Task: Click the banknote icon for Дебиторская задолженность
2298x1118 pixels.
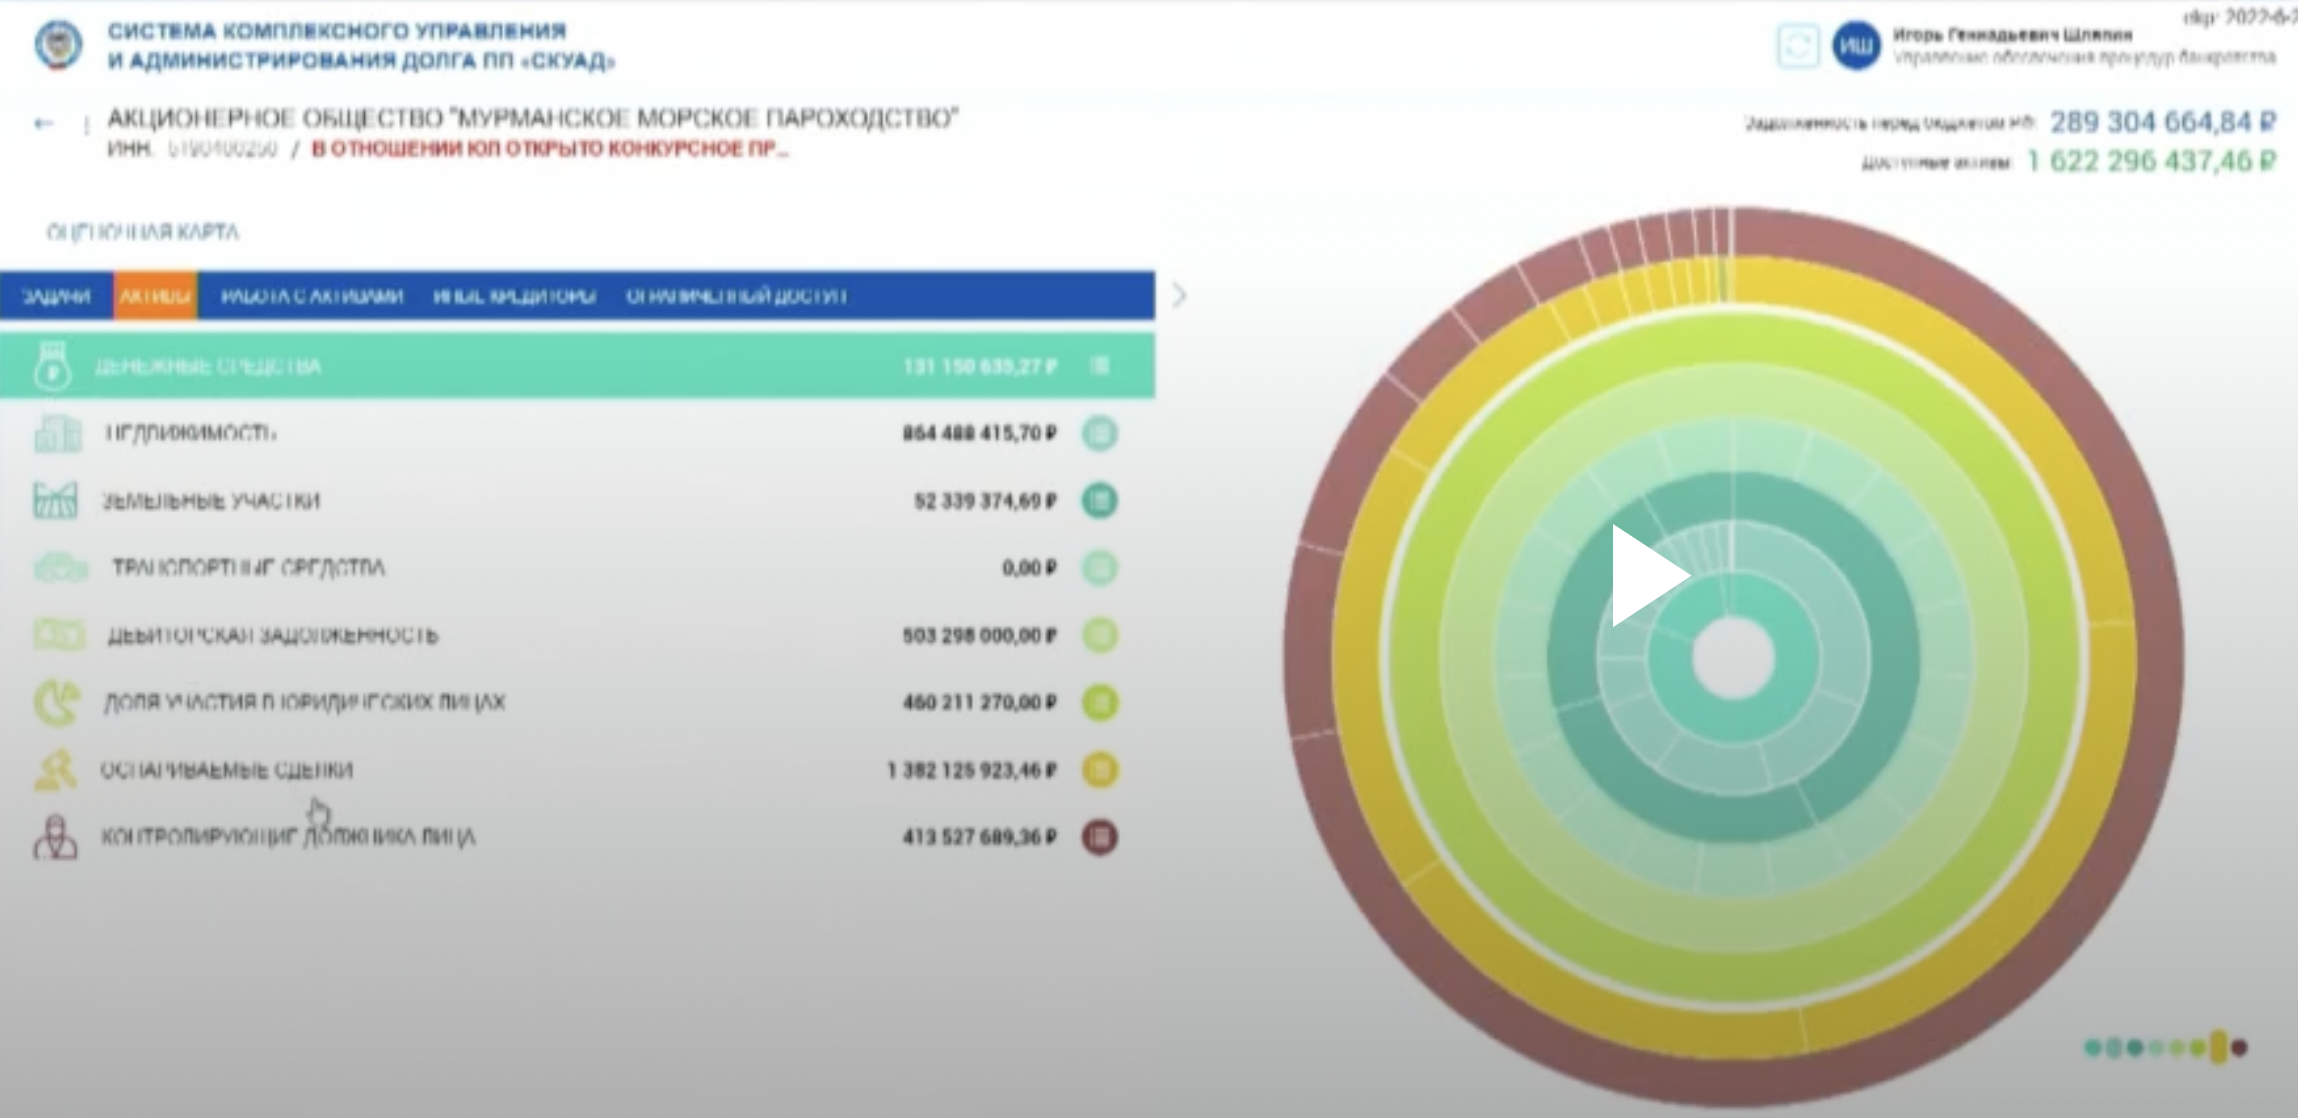Action: (59, 634)
